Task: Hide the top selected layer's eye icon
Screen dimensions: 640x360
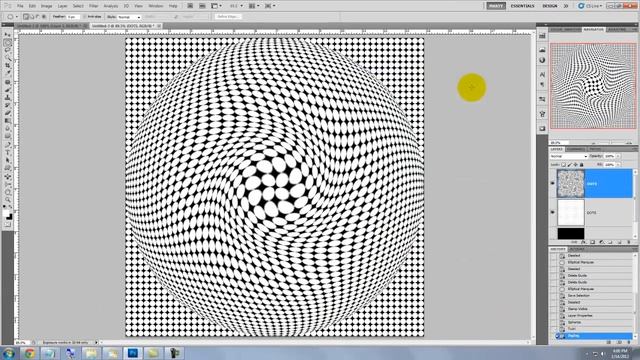Action: coord(553,184)
